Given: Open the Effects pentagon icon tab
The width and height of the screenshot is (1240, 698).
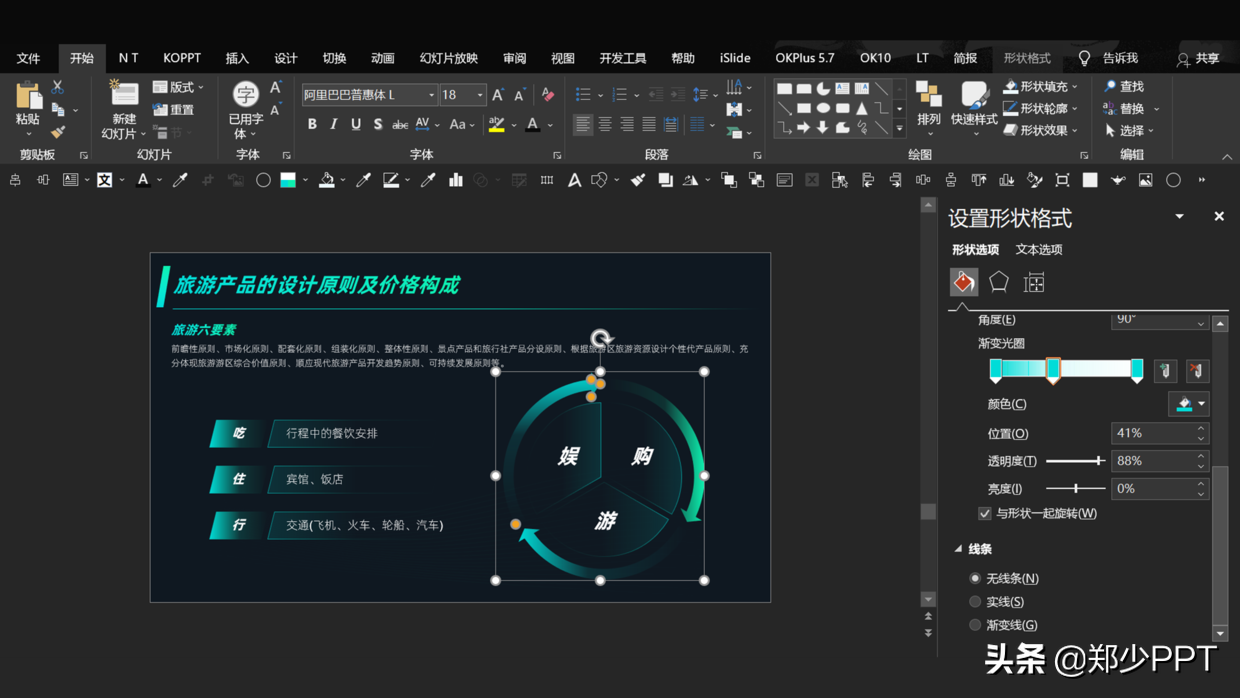Looking at the screenshot, I should 999,282.
